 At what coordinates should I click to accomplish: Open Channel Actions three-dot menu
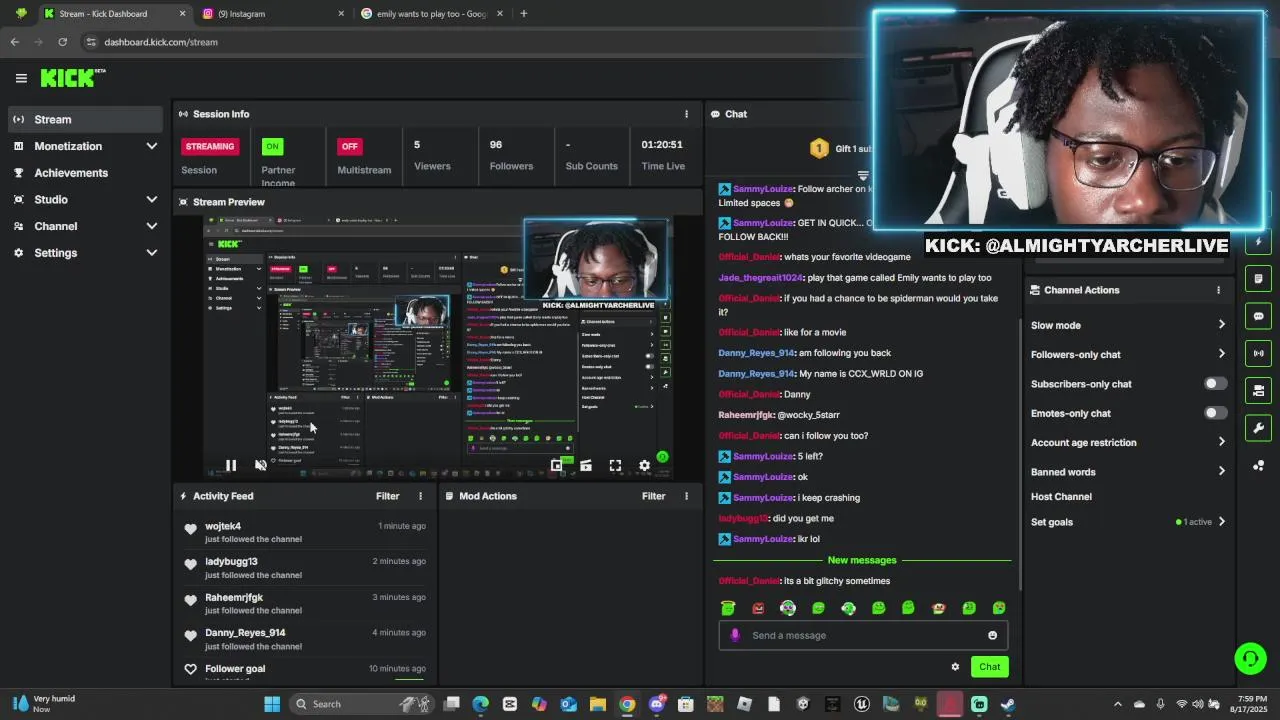[x=1218, y=290]
